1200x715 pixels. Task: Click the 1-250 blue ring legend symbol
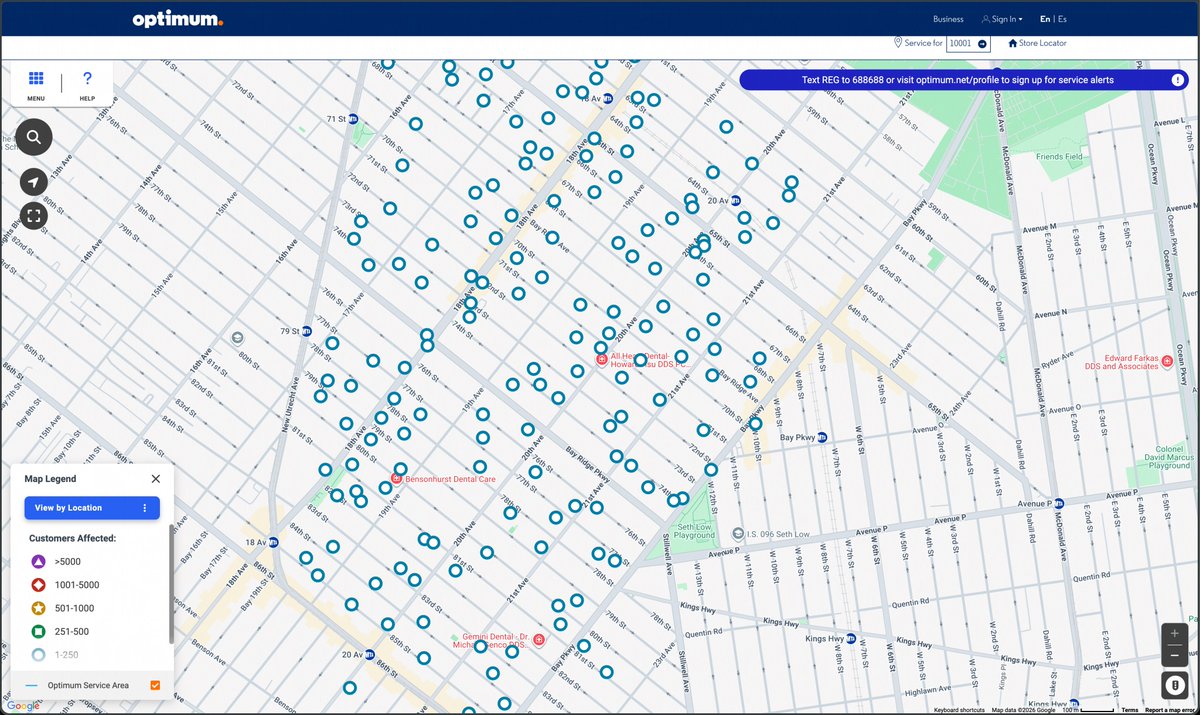click(37, 655)
